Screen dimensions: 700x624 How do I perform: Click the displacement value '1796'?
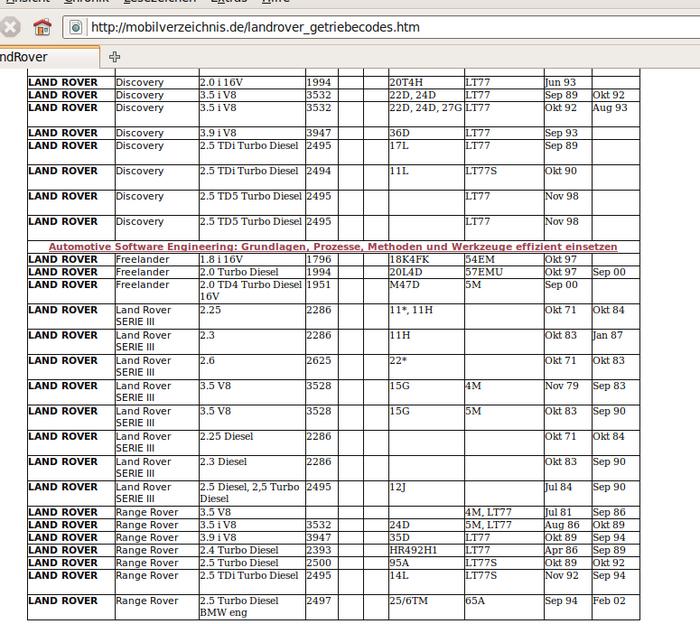319,259
